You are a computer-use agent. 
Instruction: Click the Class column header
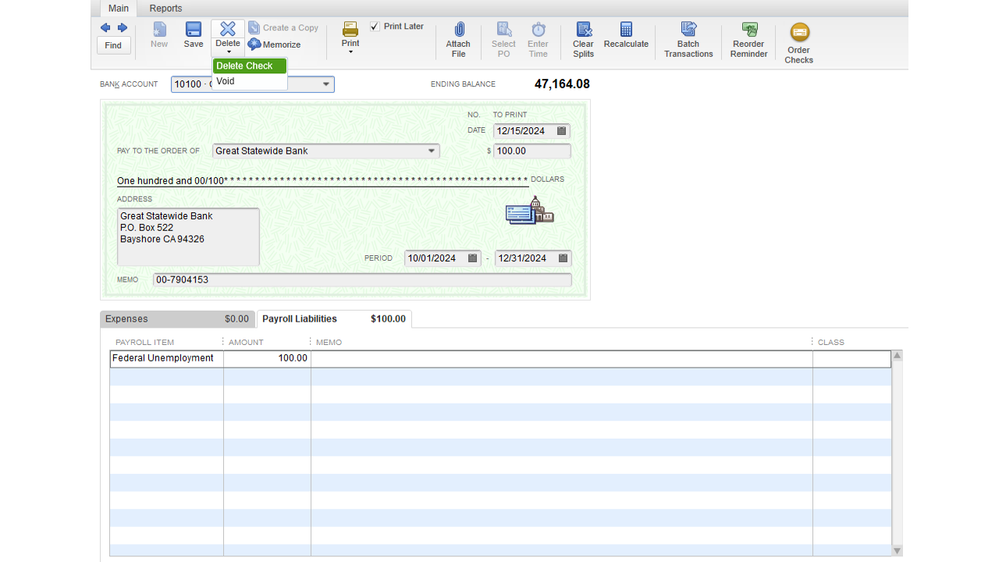coord(831,342)
